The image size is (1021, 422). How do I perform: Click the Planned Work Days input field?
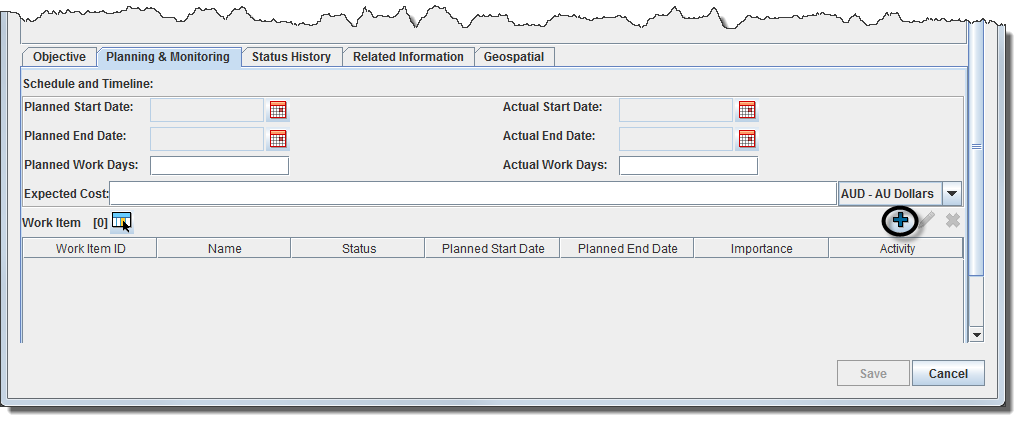[219, 166]
